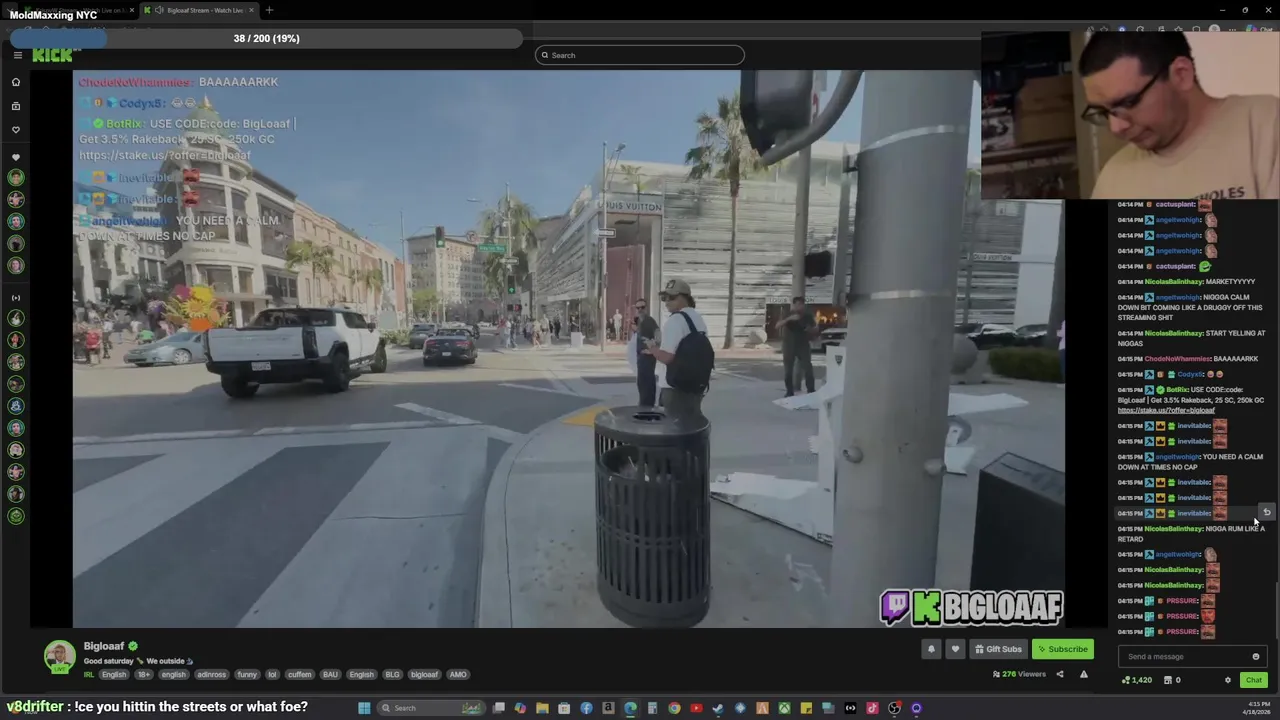Click the 'AMO' tag
1280x720 pixels.
pos(458,674)
